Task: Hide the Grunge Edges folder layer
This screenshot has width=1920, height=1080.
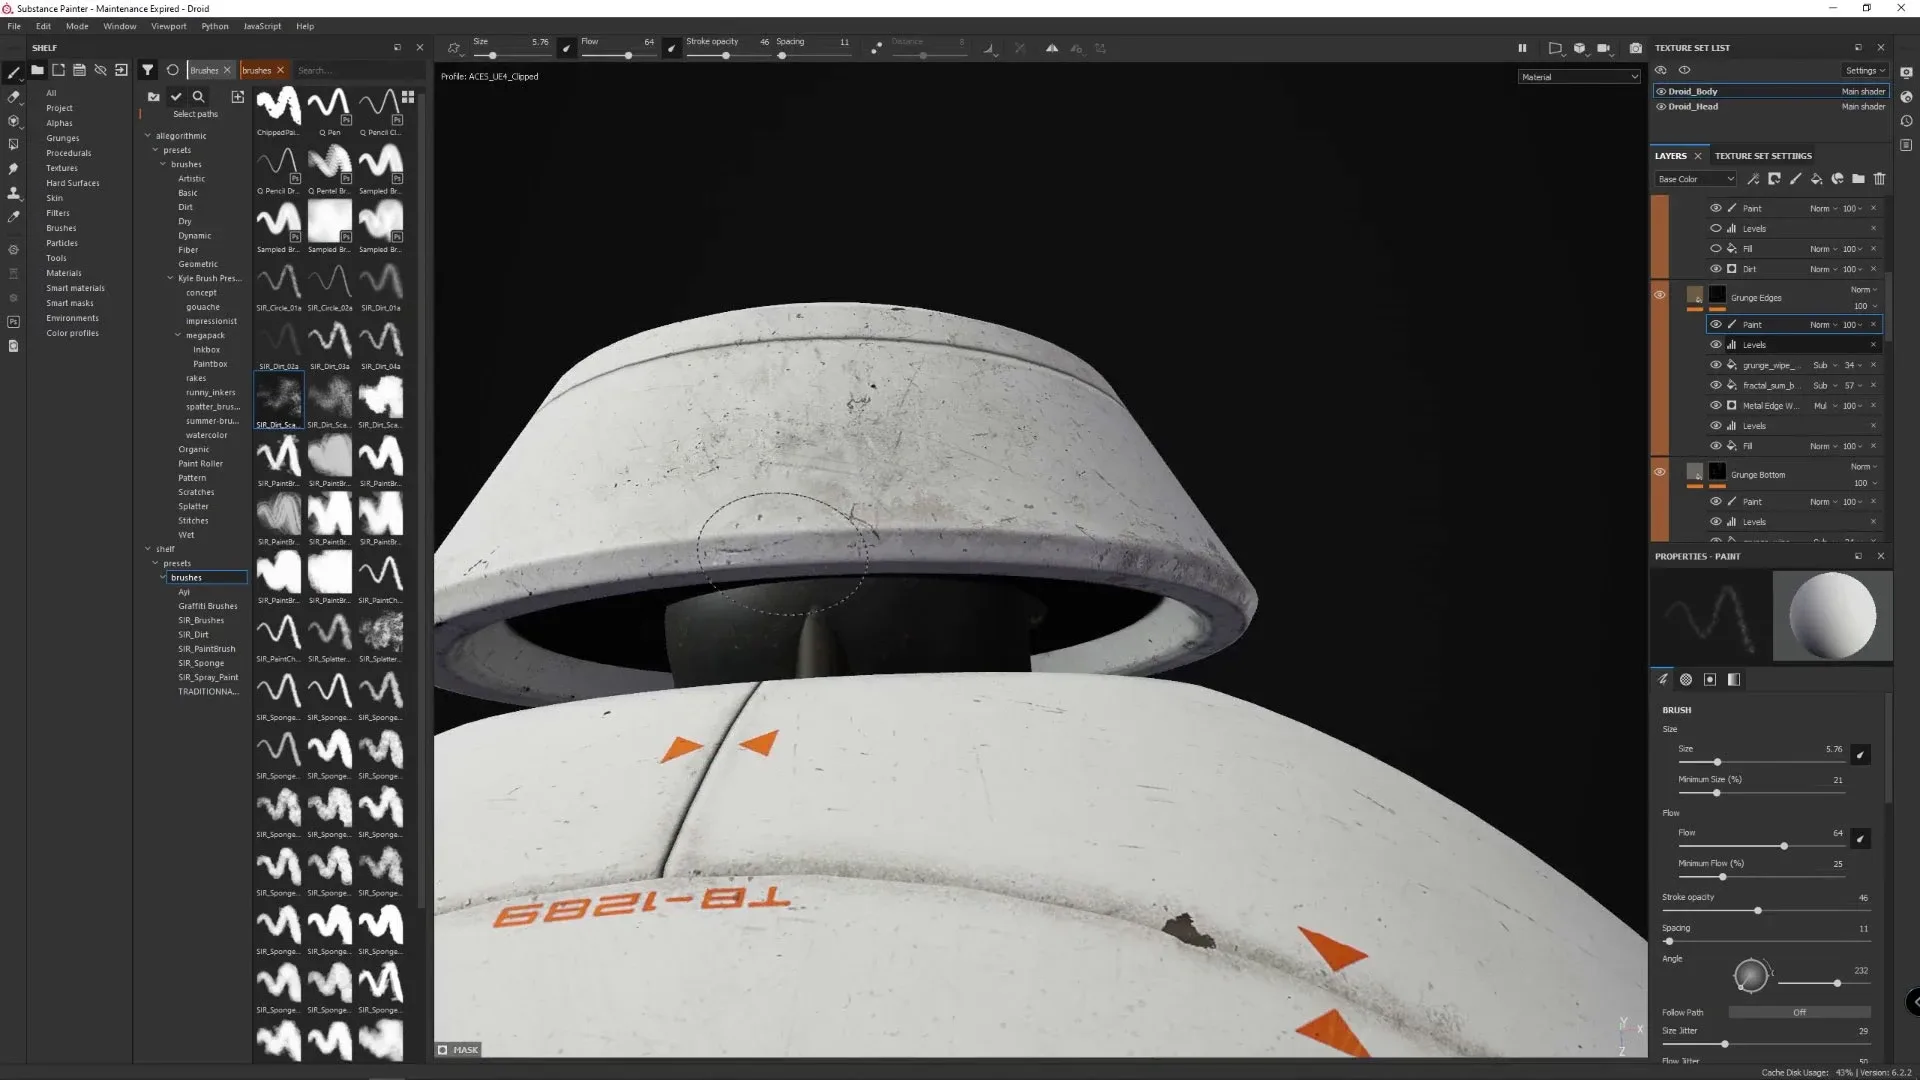Action: pyautogui.click(x=1660, y=295)
